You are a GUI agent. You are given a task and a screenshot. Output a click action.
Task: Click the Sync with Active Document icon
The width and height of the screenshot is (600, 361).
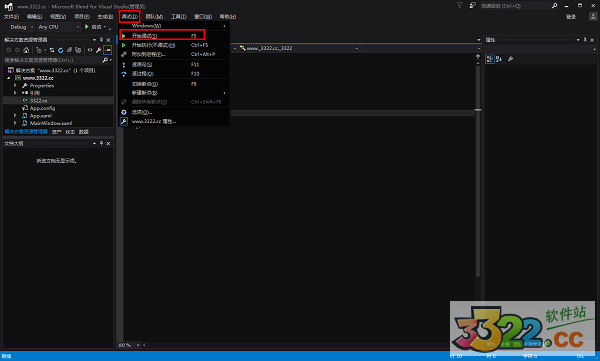tap(52, 50)
